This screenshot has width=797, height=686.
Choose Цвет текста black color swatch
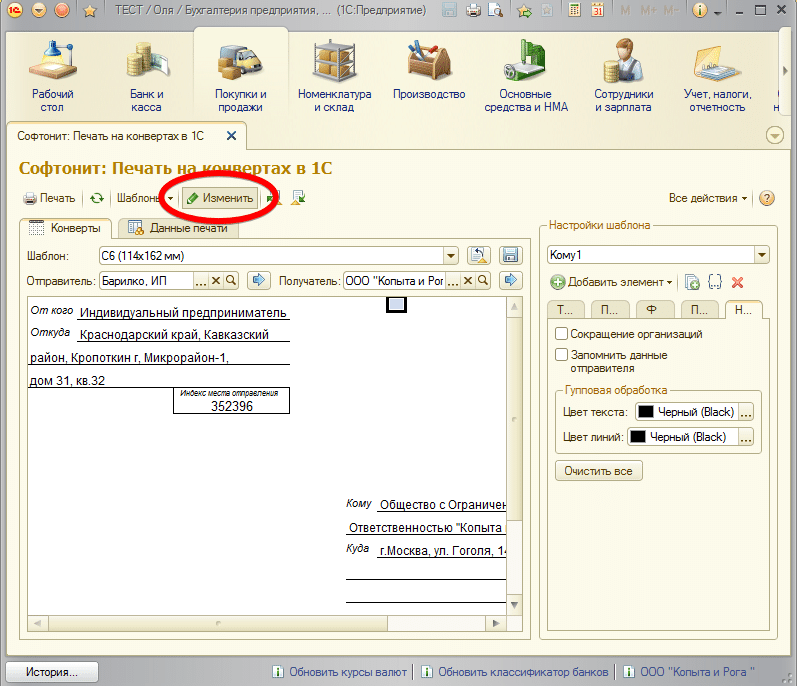coord(646,412)
